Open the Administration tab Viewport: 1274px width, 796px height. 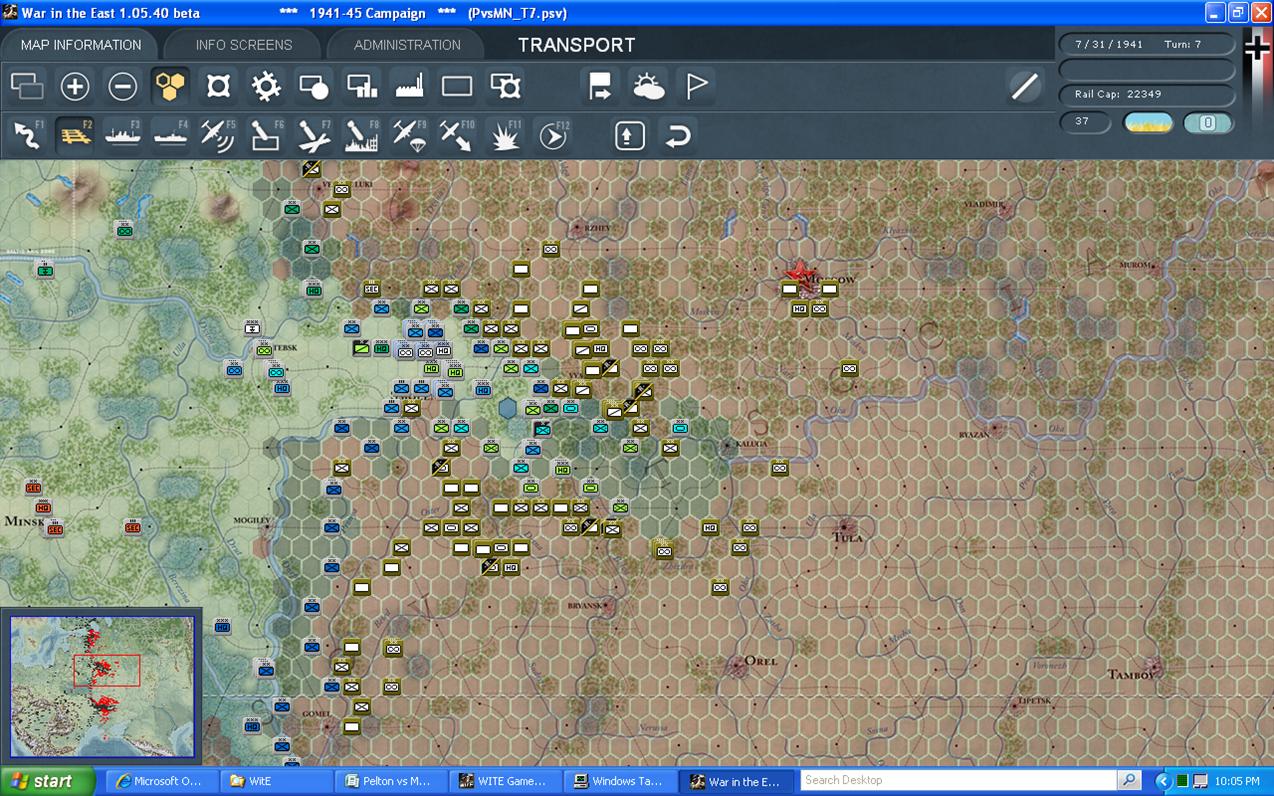(x=407, y=45)
